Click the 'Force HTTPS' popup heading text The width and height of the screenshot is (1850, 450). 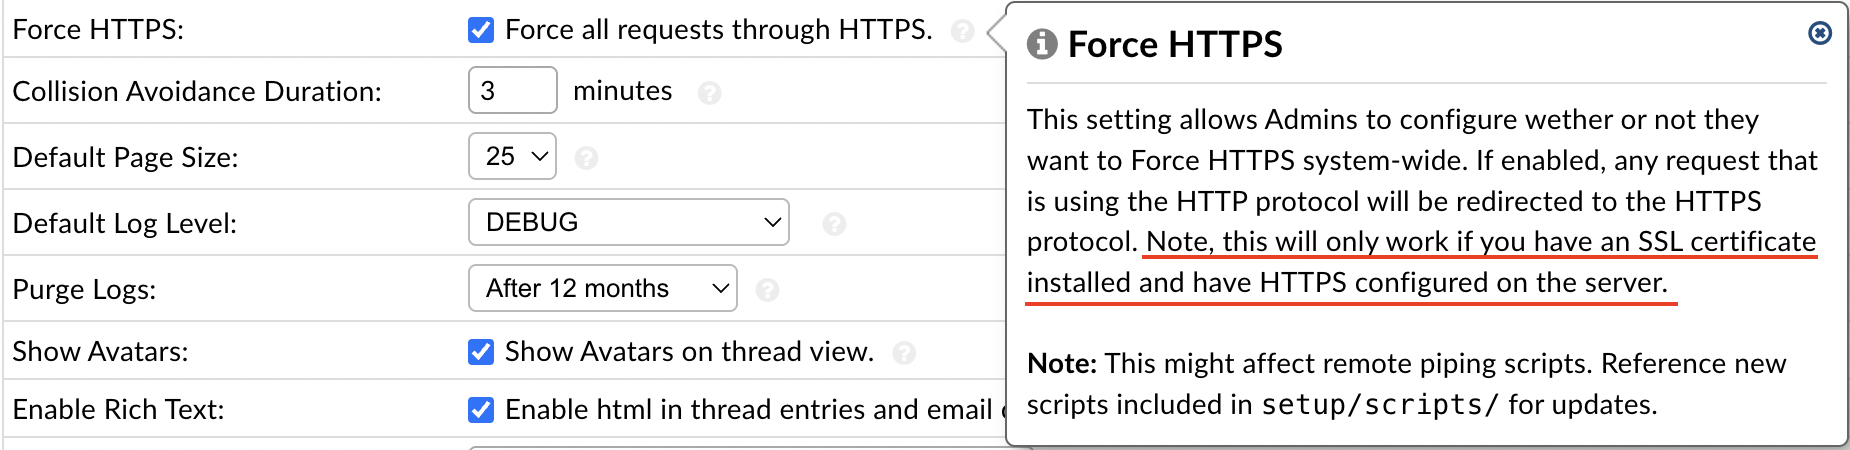1175,44
